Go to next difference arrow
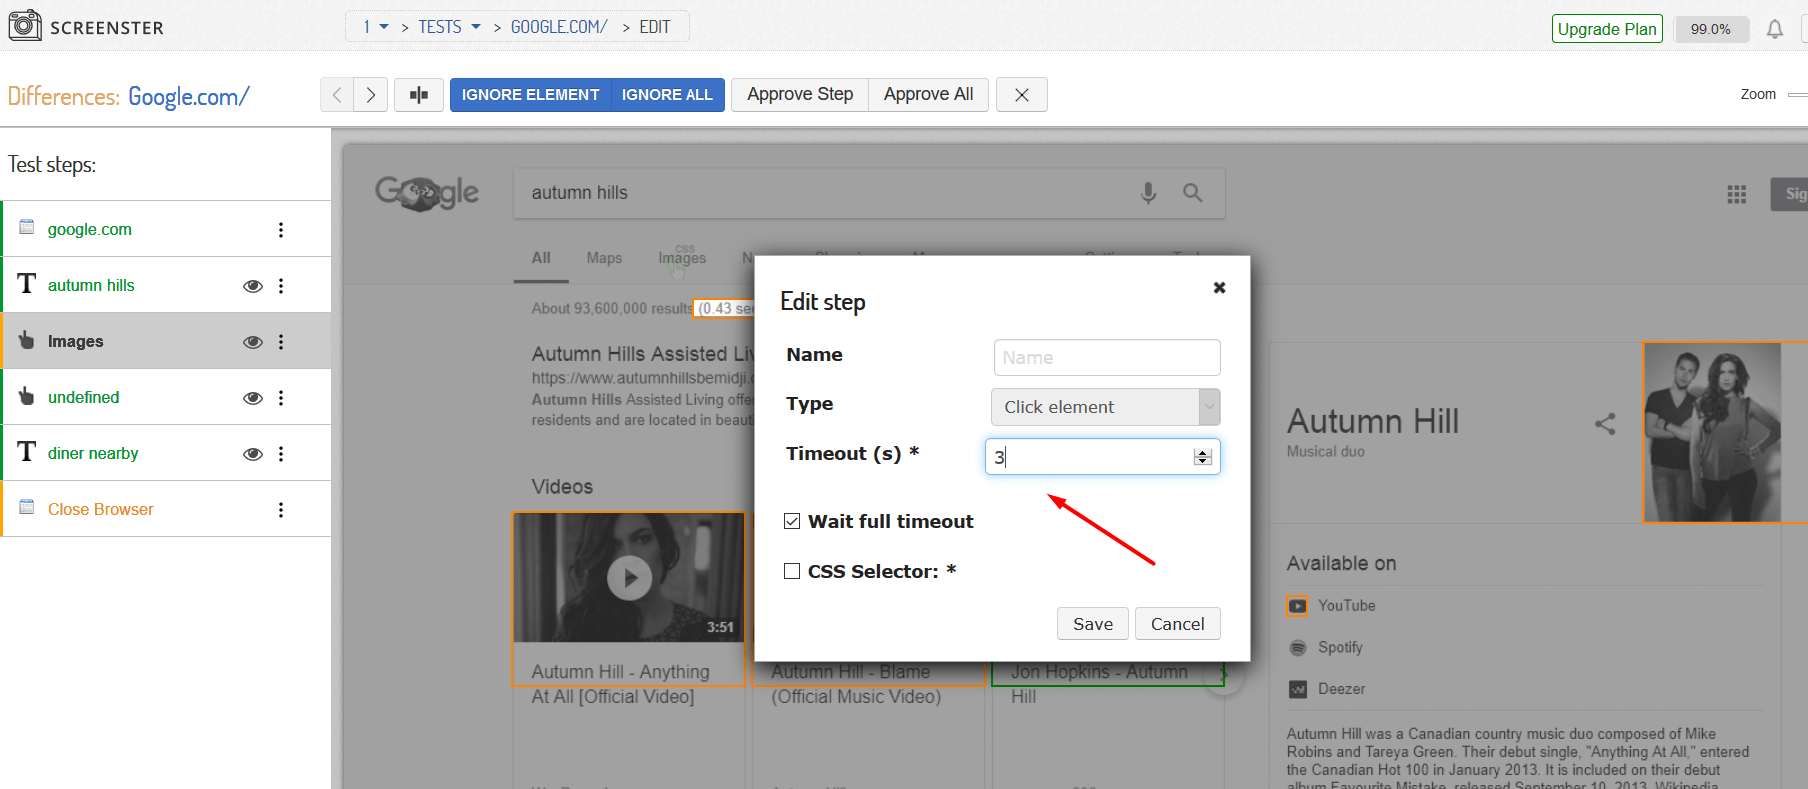1808x789 pixels. click(x=371, y=95)
